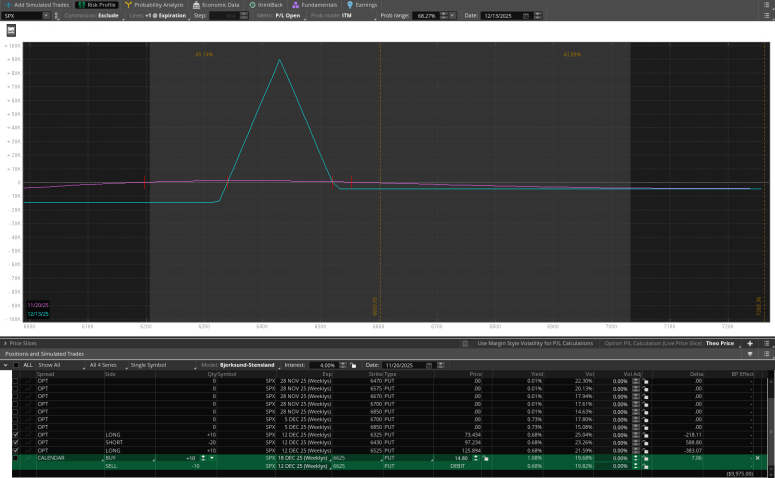Uncheck the 6325 PUT long position row

(x=14, y=436)
